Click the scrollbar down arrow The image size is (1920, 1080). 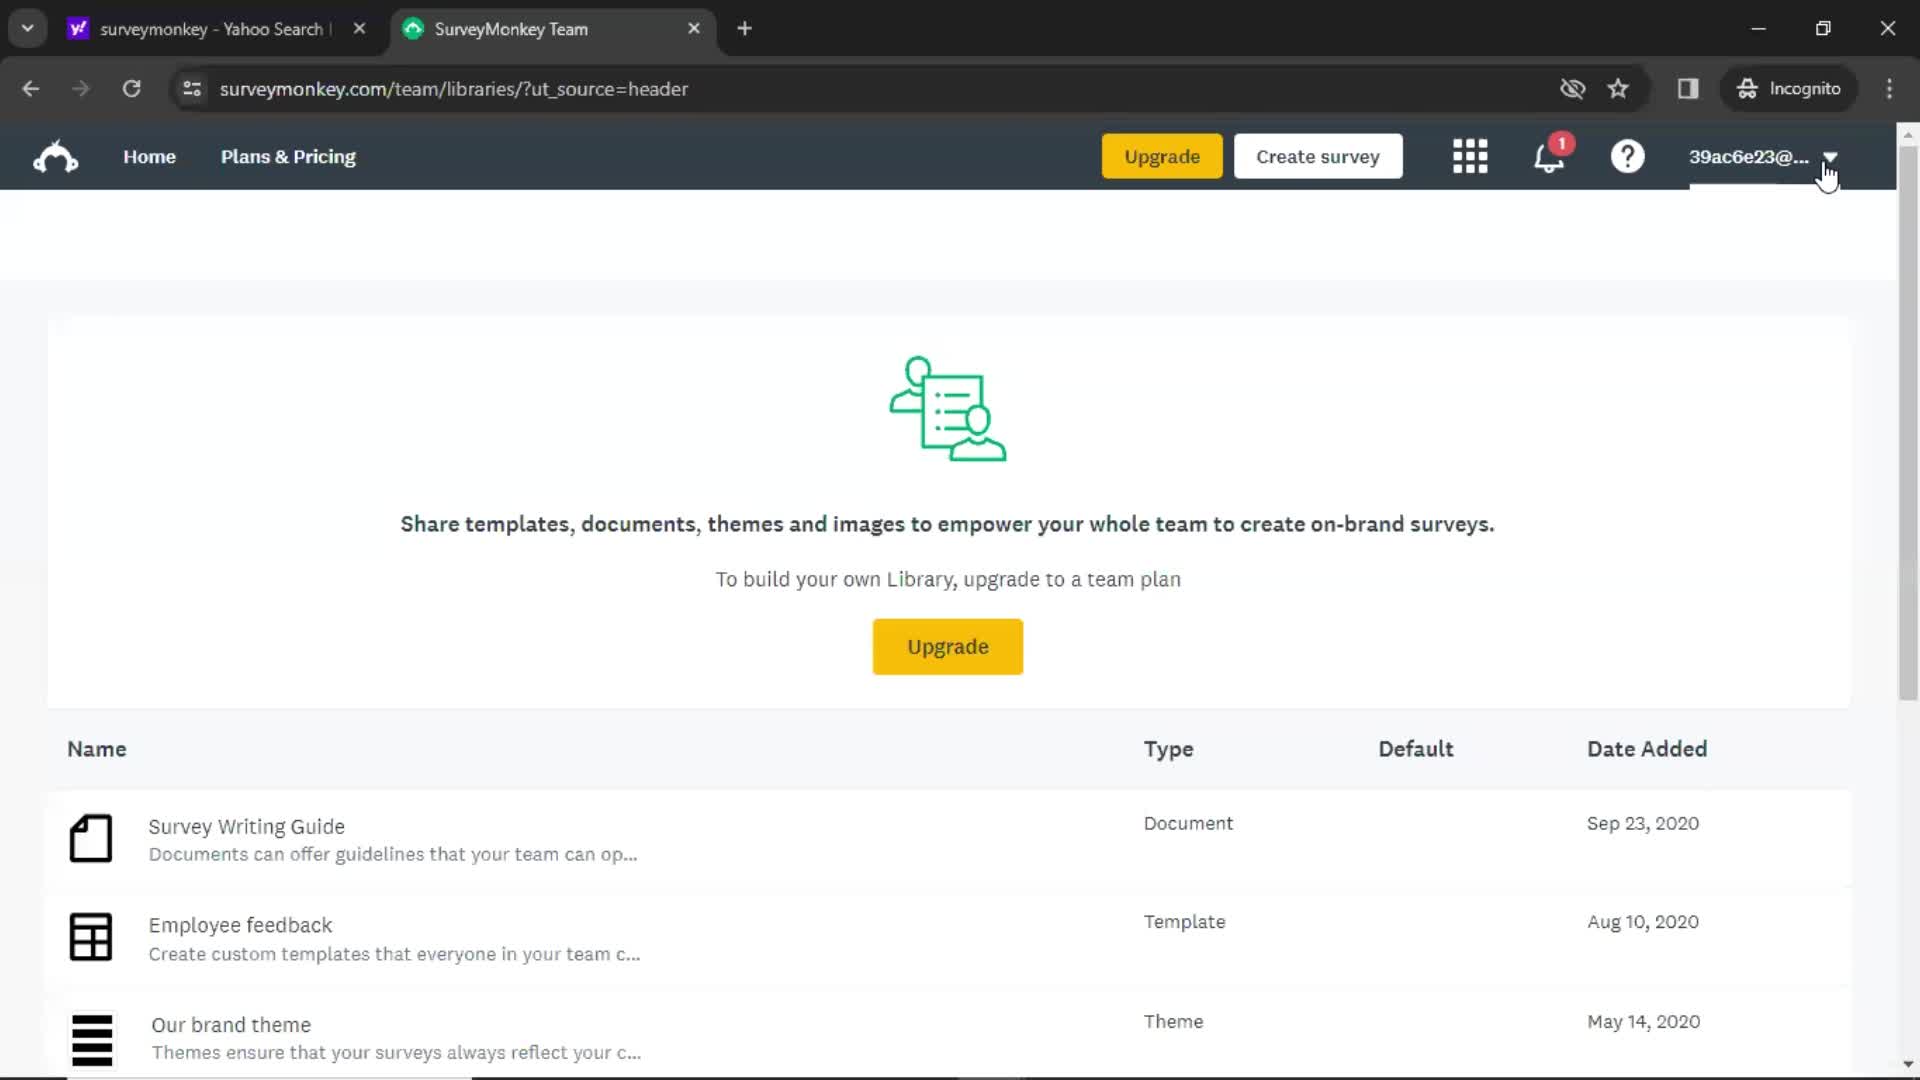[1908, 1064]
